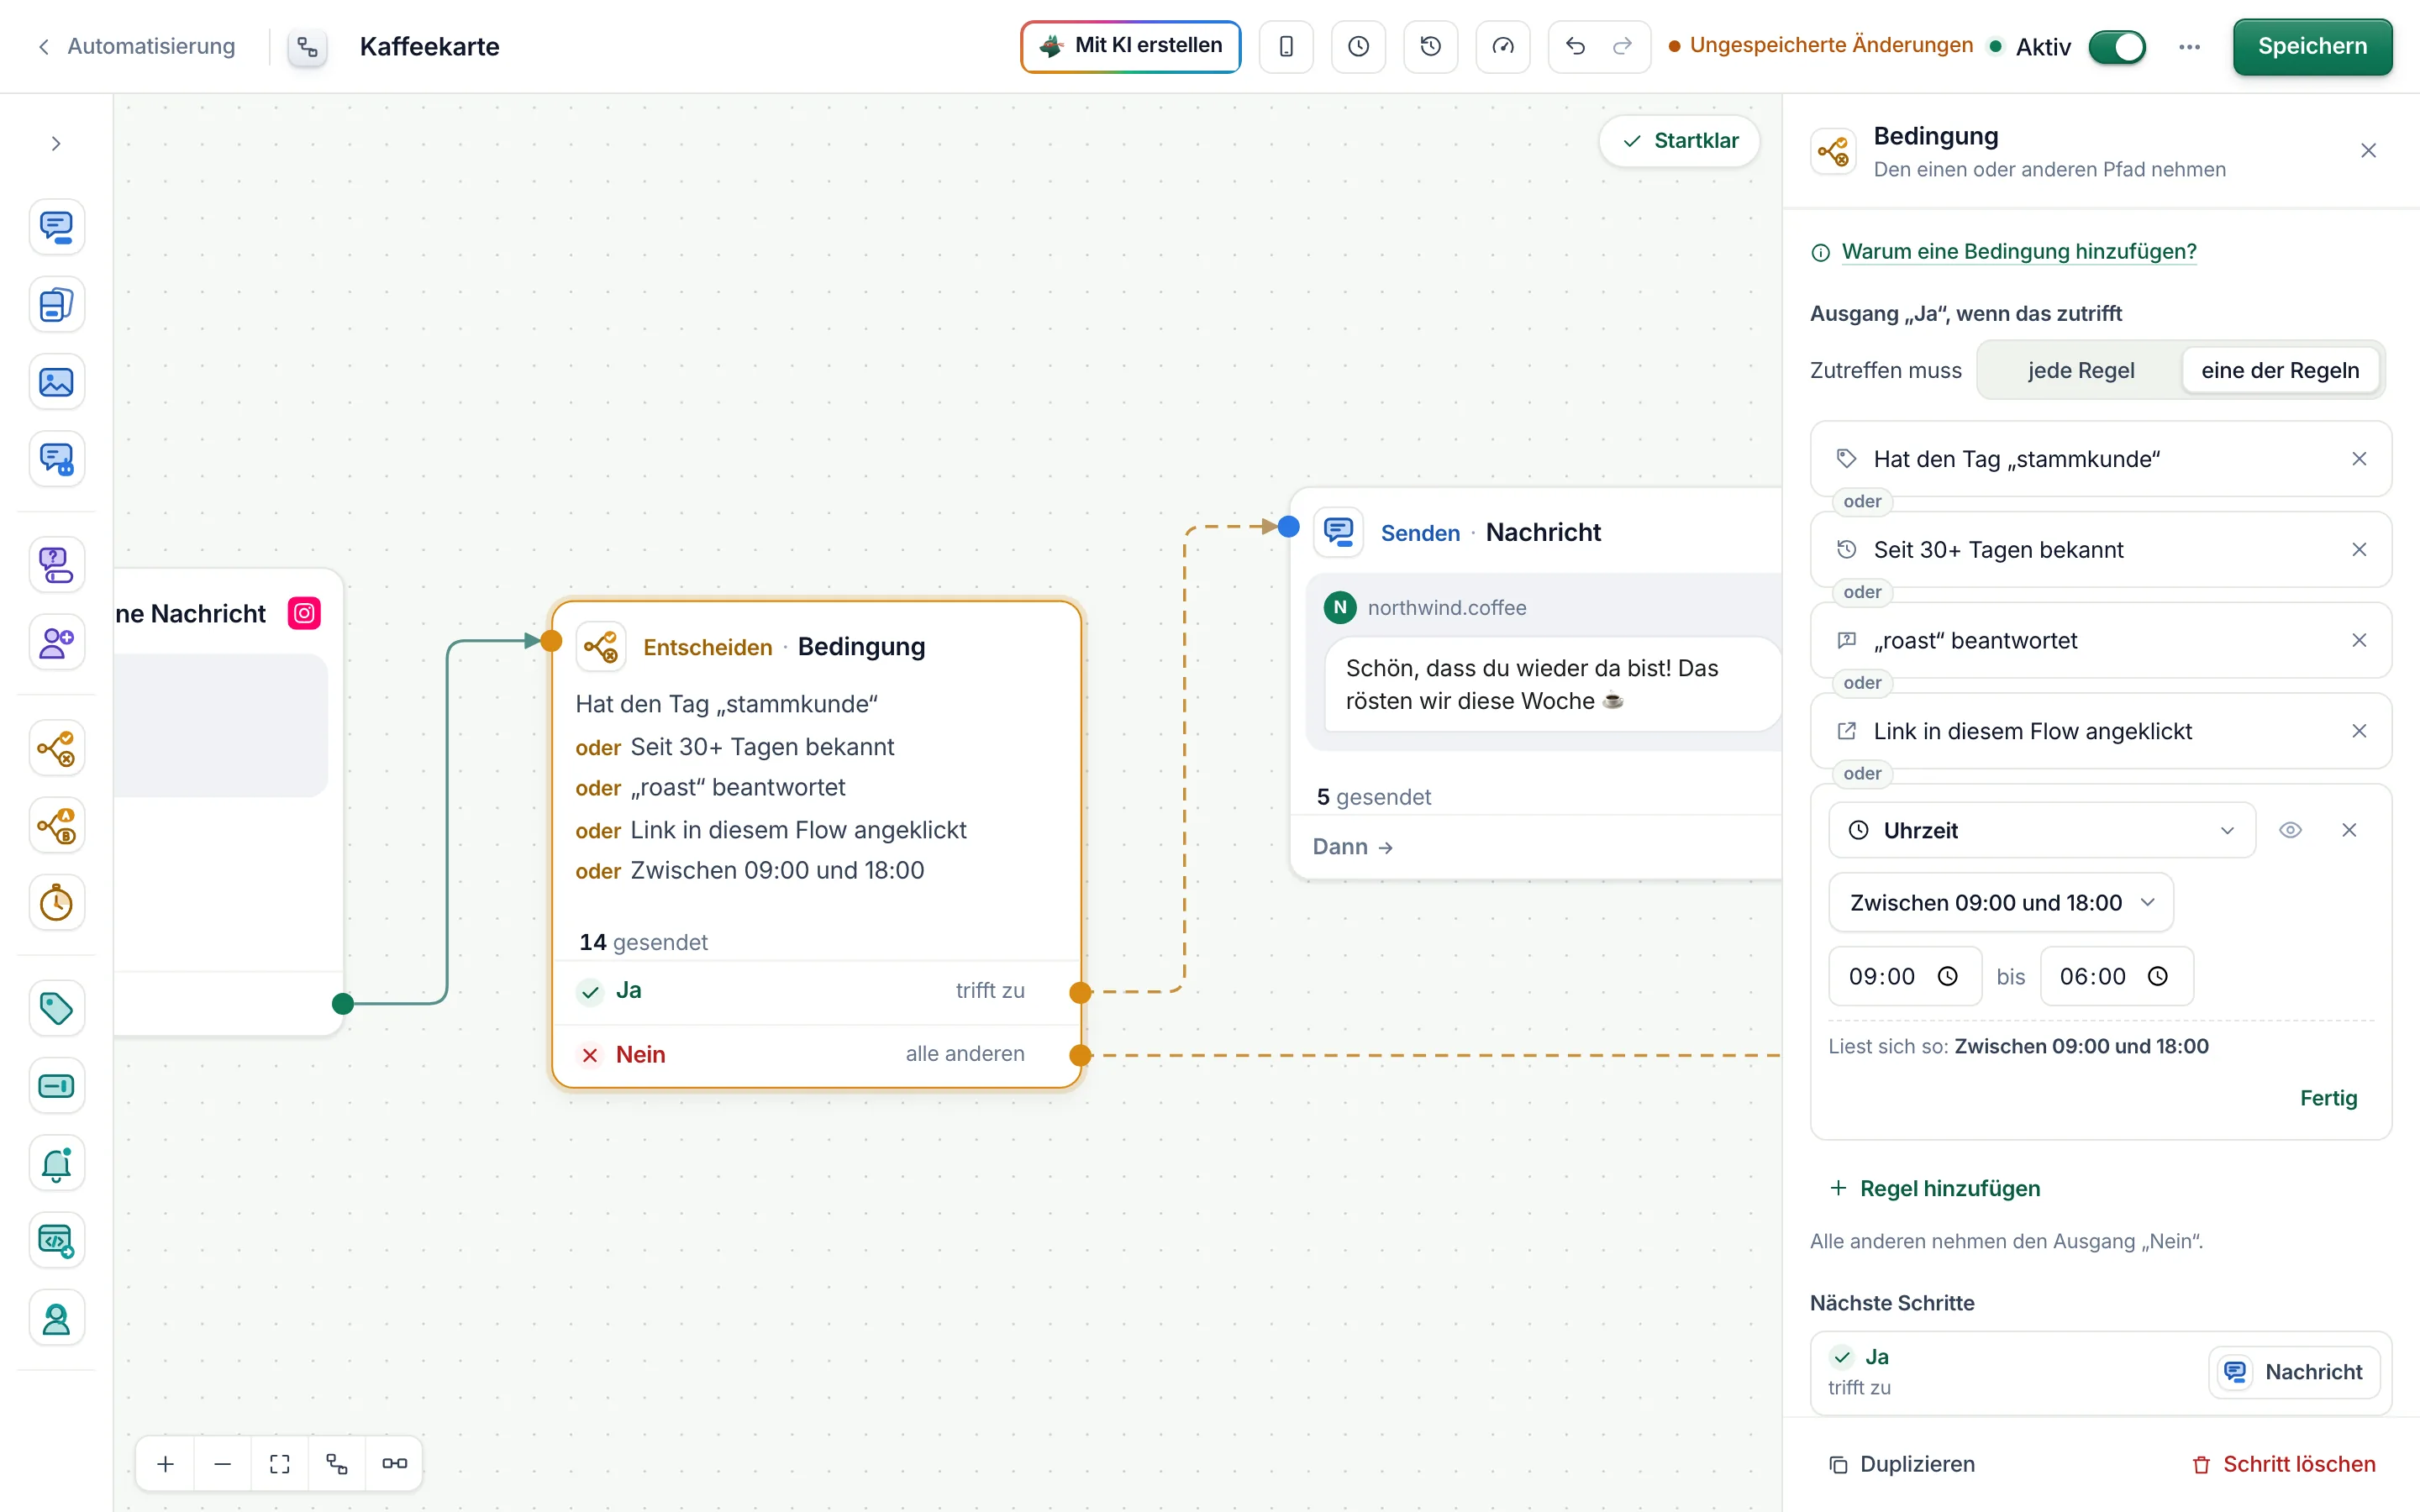Toggle the eye icon beside Uhrzeit

[x=2290, y=830]
